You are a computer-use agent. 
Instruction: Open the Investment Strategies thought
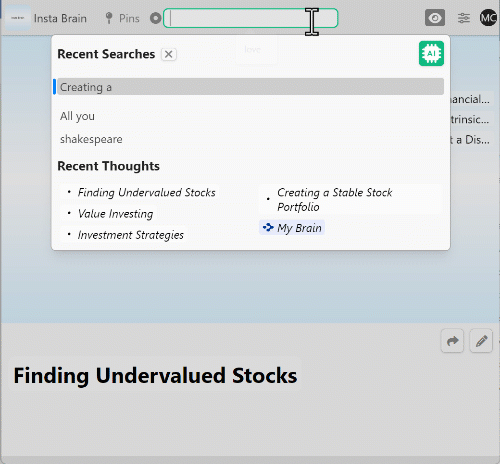[x=131, y=235]
